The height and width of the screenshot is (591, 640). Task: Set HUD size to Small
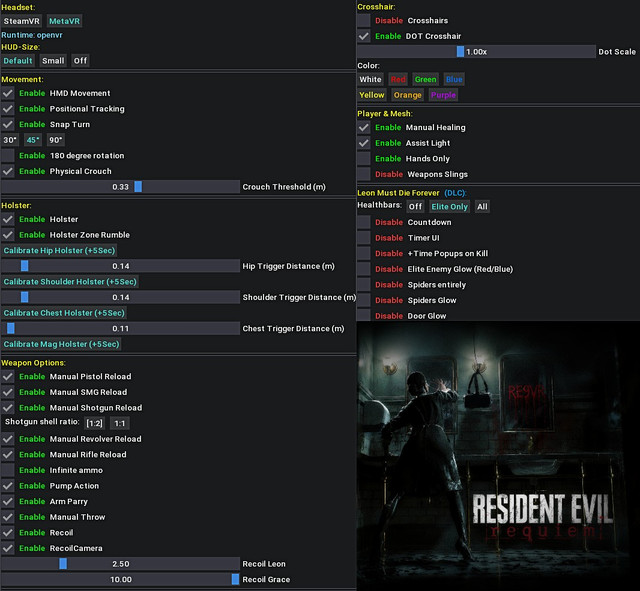pos(53,61)
